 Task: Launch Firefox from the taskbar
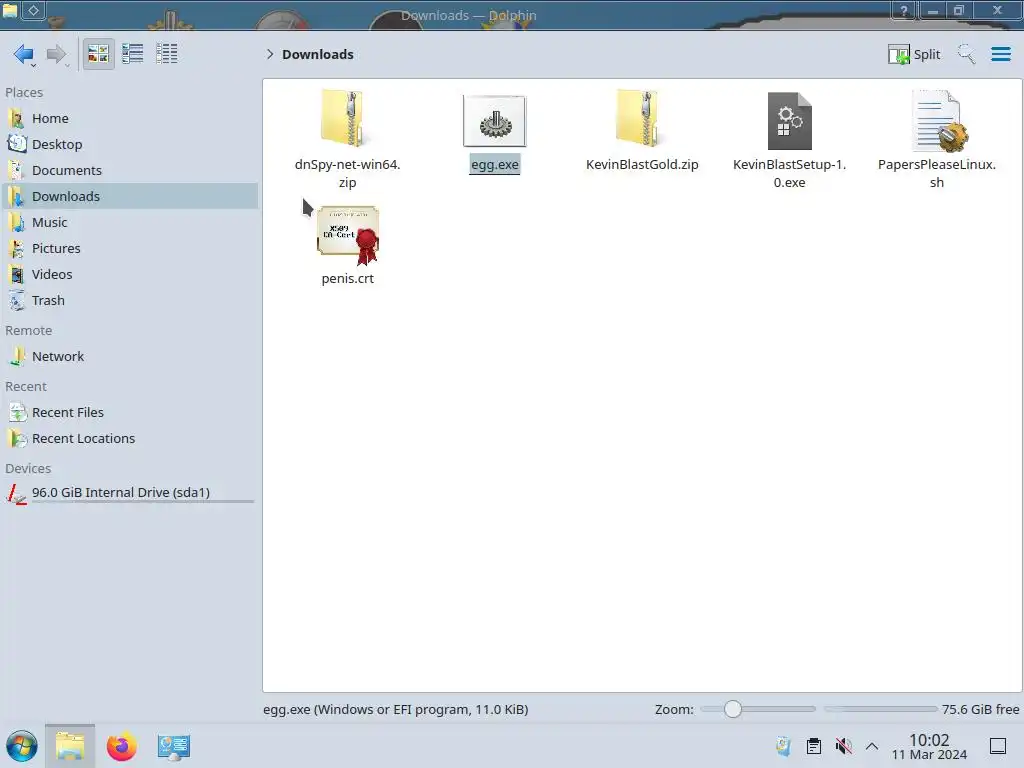121,746
